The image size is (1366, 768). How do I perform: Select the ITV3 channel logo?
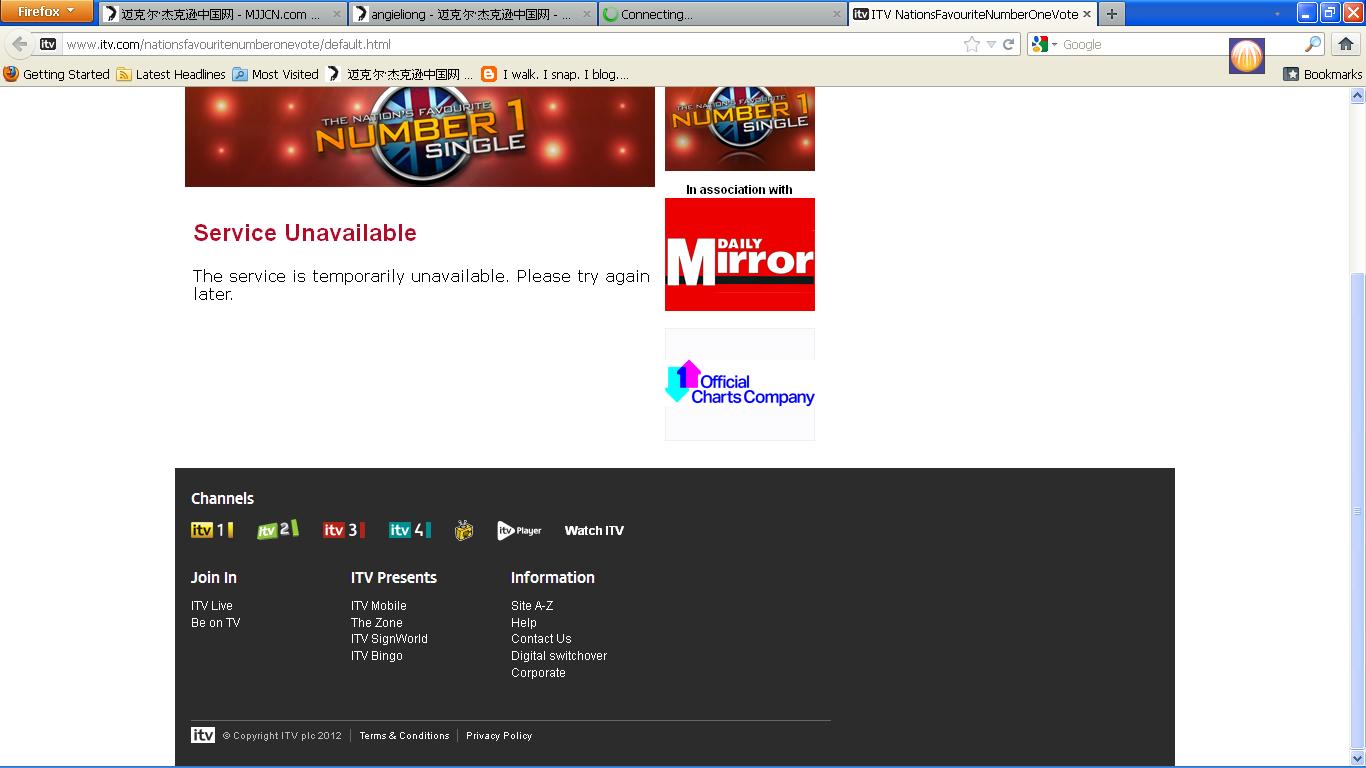[343, 530]
